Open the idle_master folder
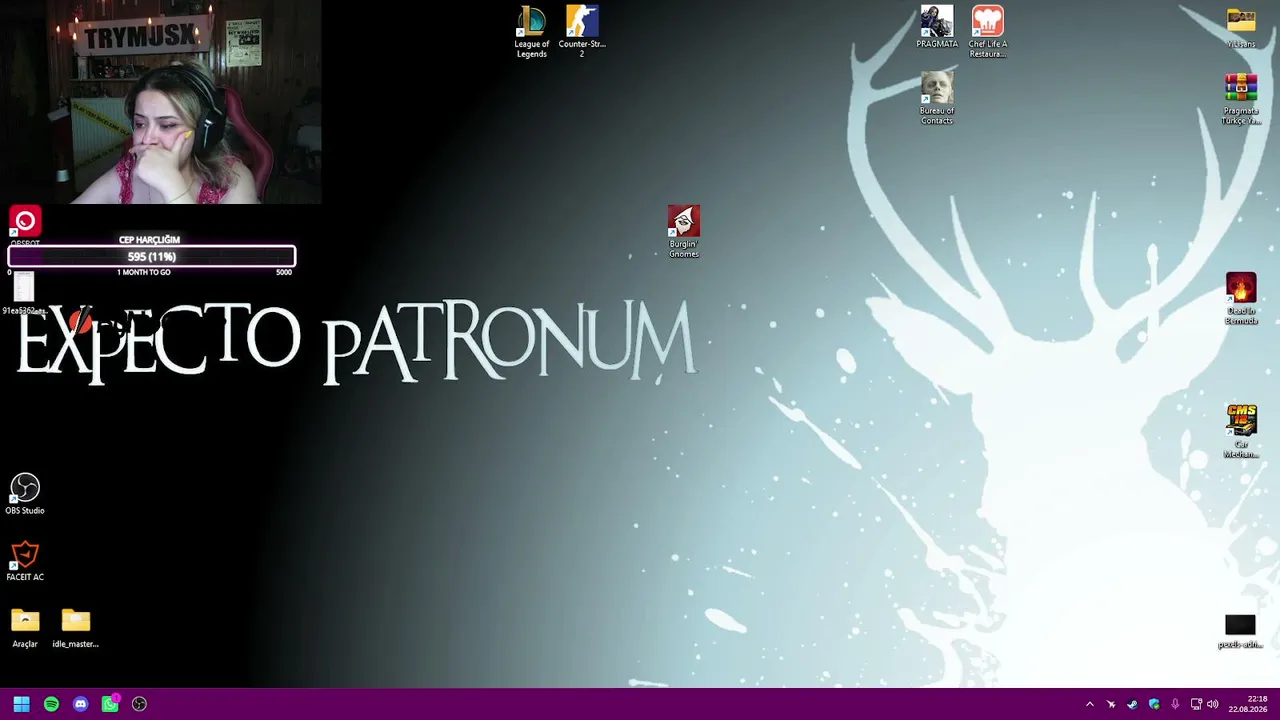Viewport: 1280px width, 720px height. click(75, 629)
